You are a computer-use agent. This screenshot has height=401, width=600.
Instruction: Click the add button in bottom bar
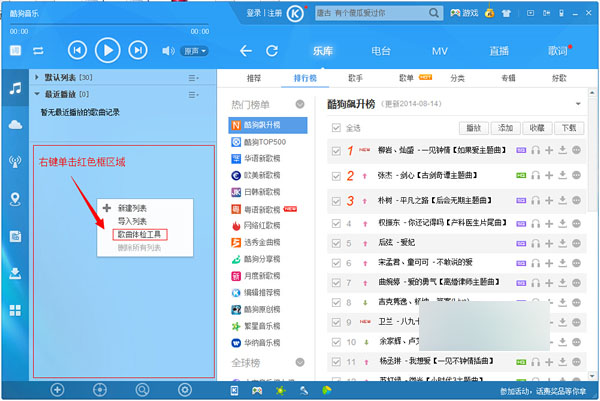tap(57, 390)
